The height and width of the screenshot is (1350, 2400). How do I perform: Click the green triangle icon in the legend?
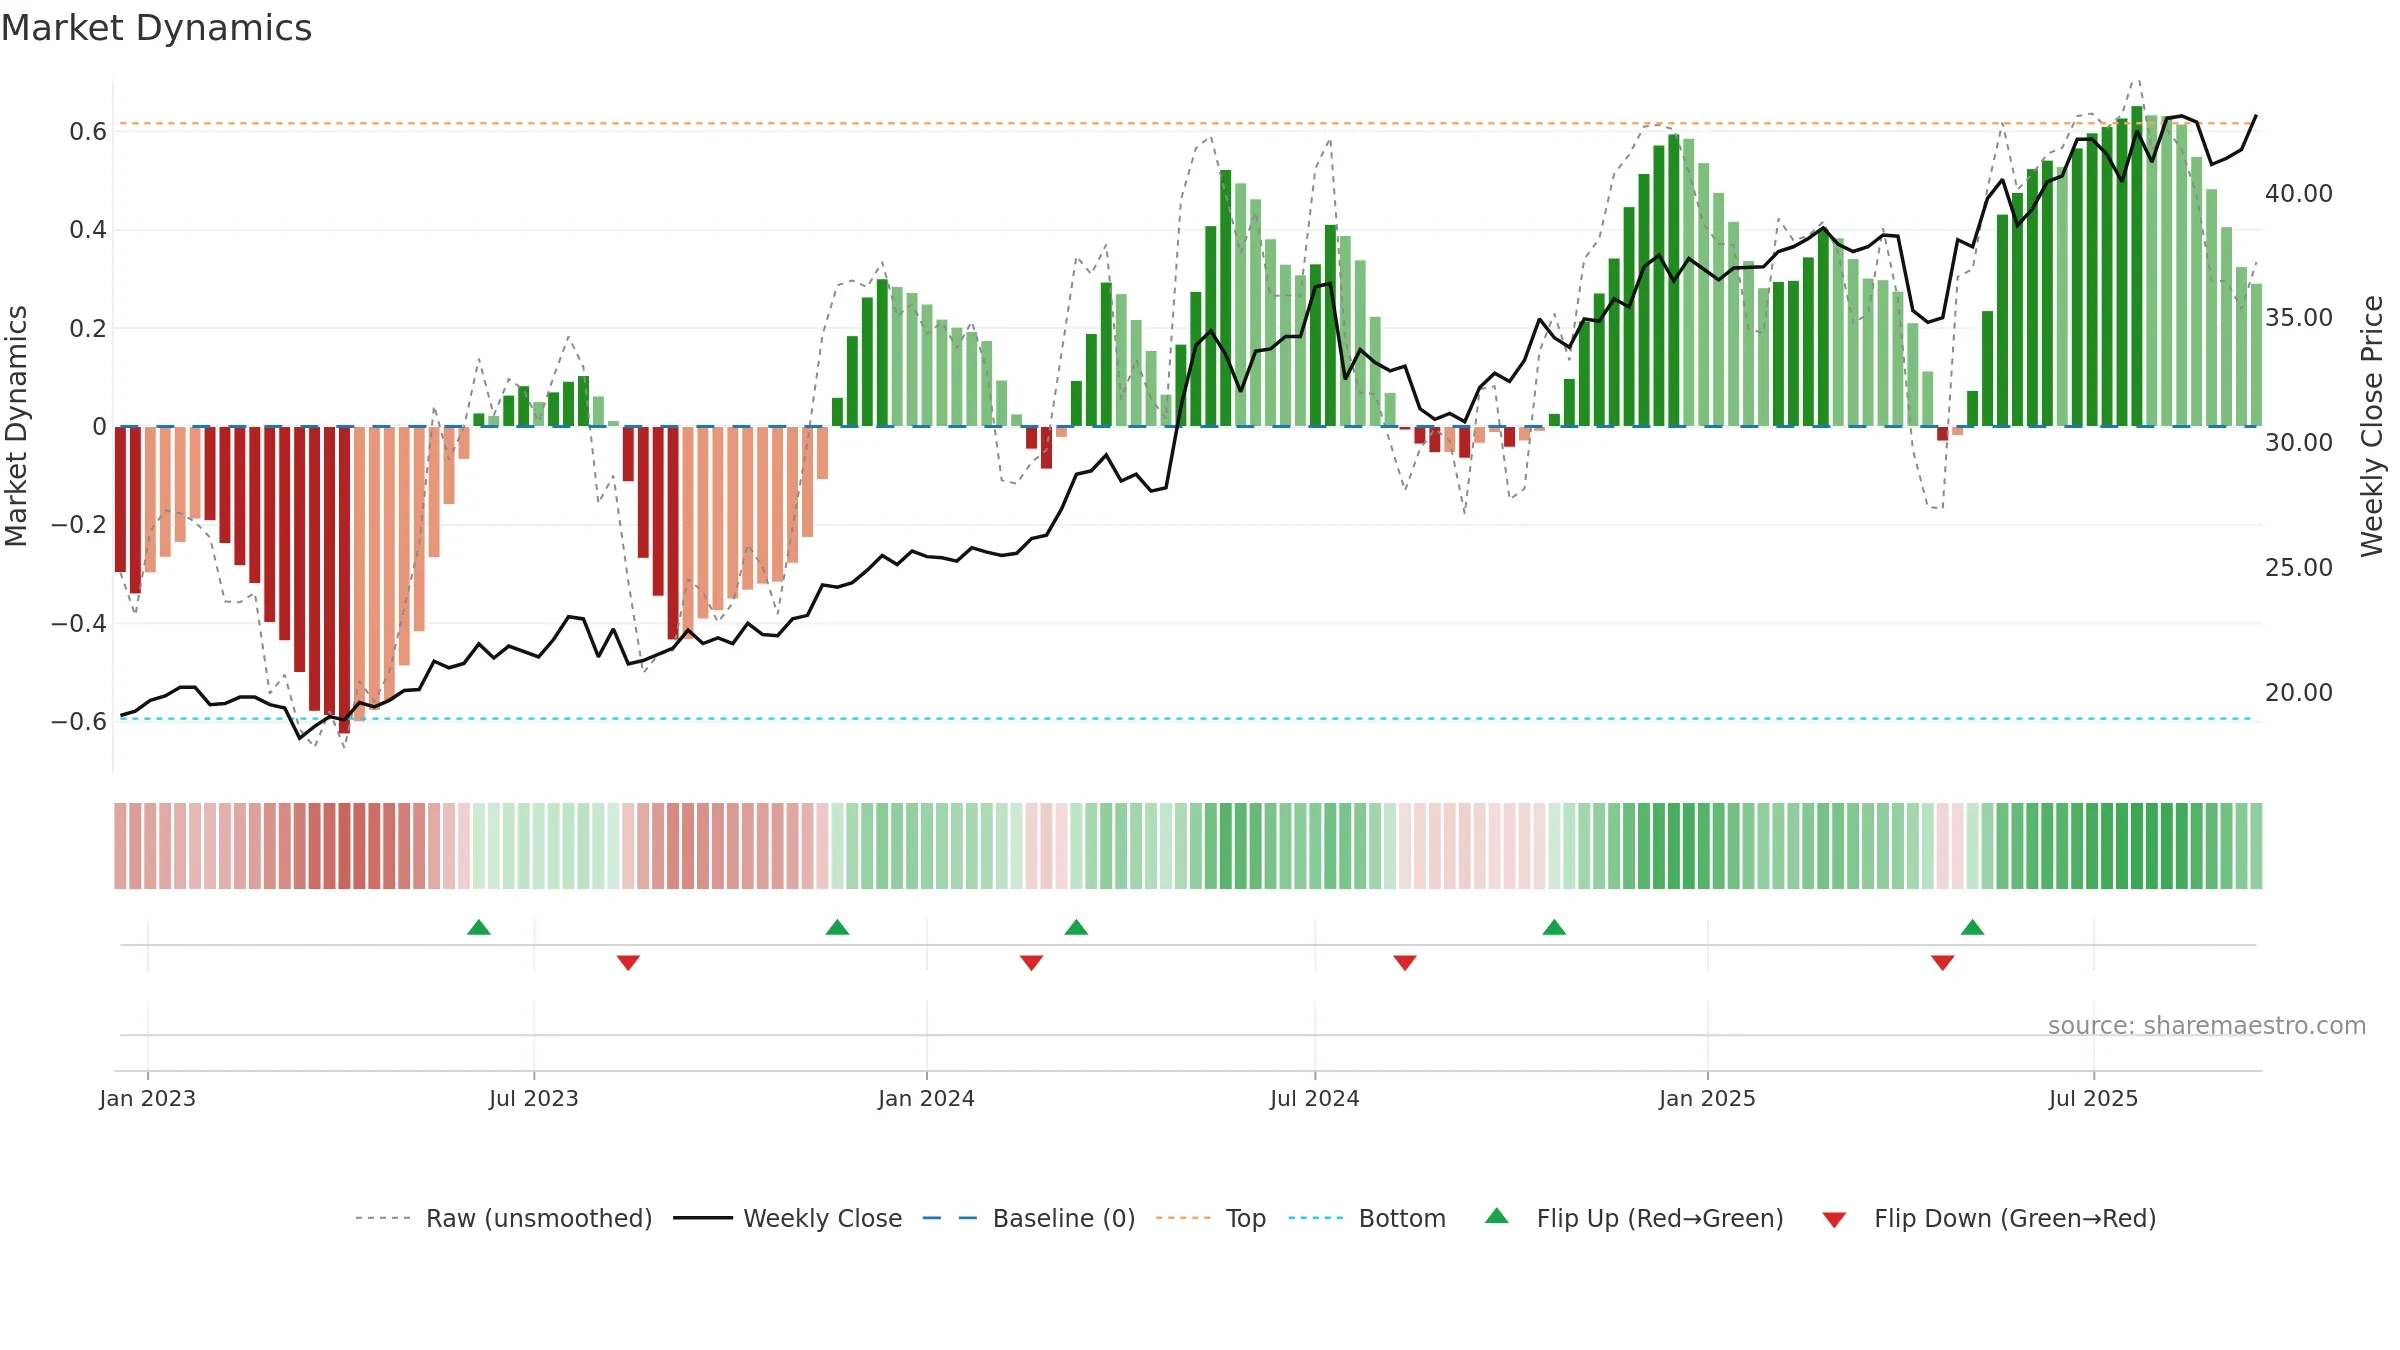pyautogui.click(x=1497, y=1216)
